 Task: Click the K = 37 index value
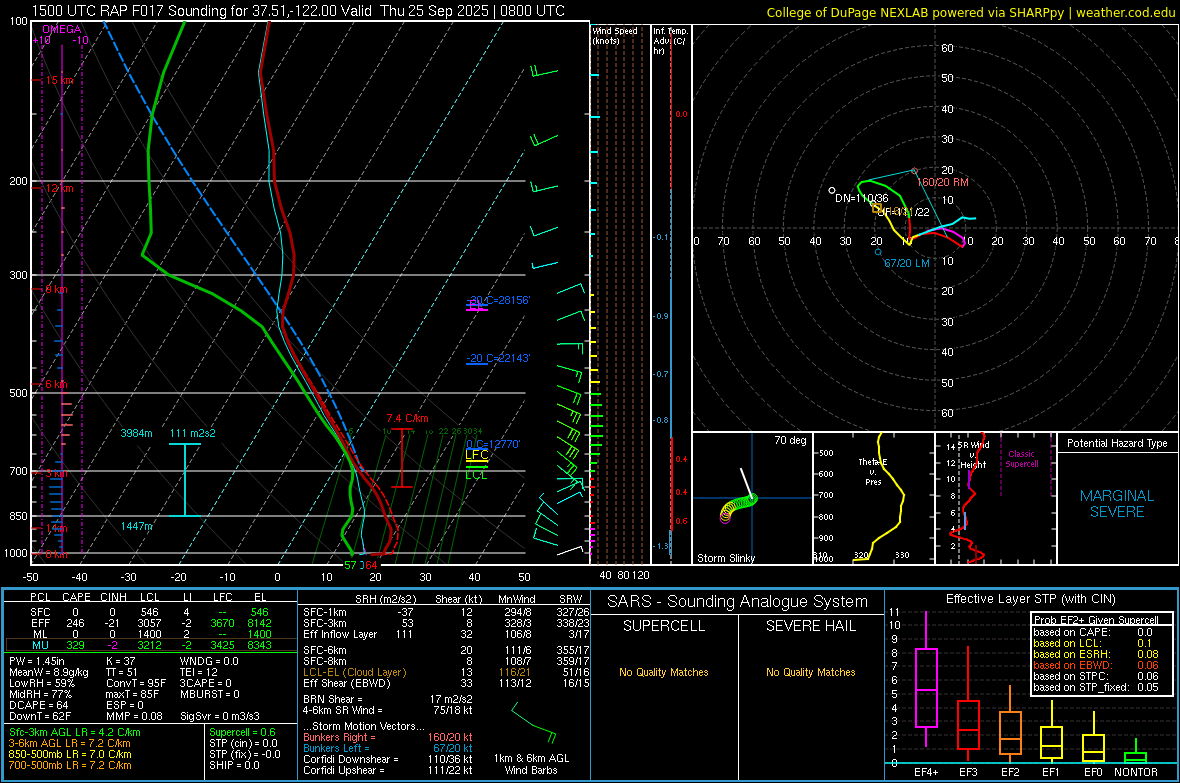coord(120,661)
